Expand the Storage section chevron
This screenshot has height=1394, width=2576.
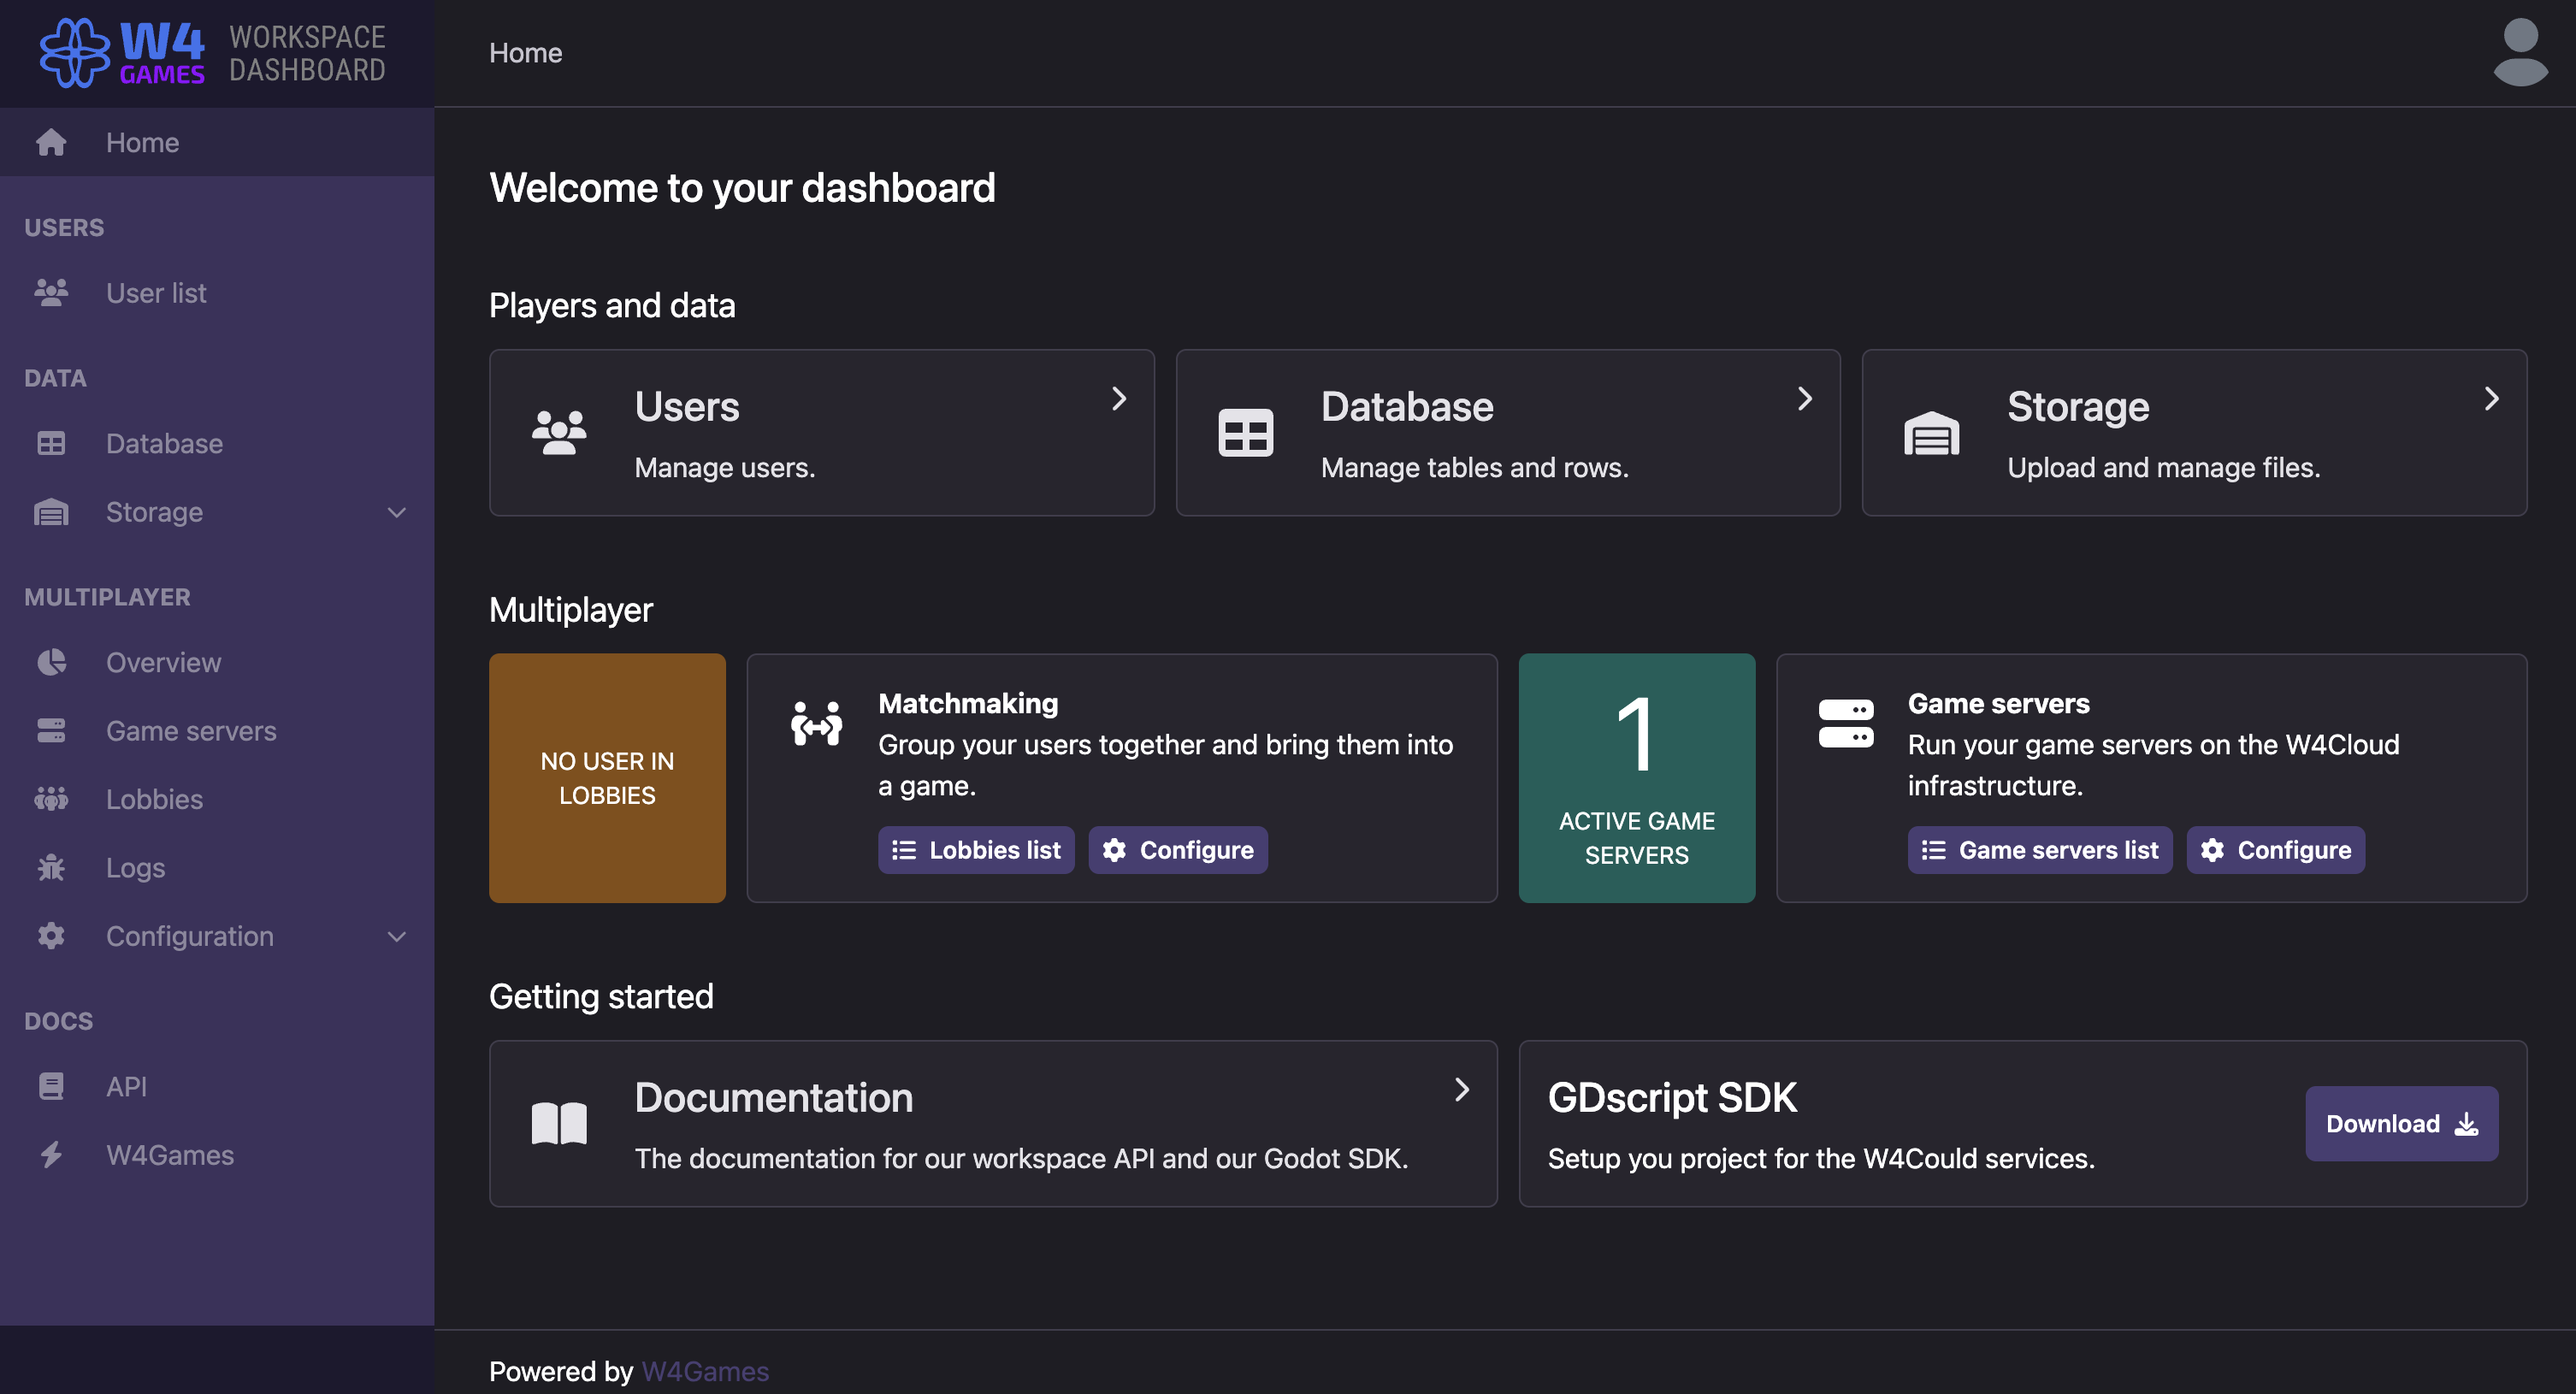pyautogui.click(x=397, y=512)
